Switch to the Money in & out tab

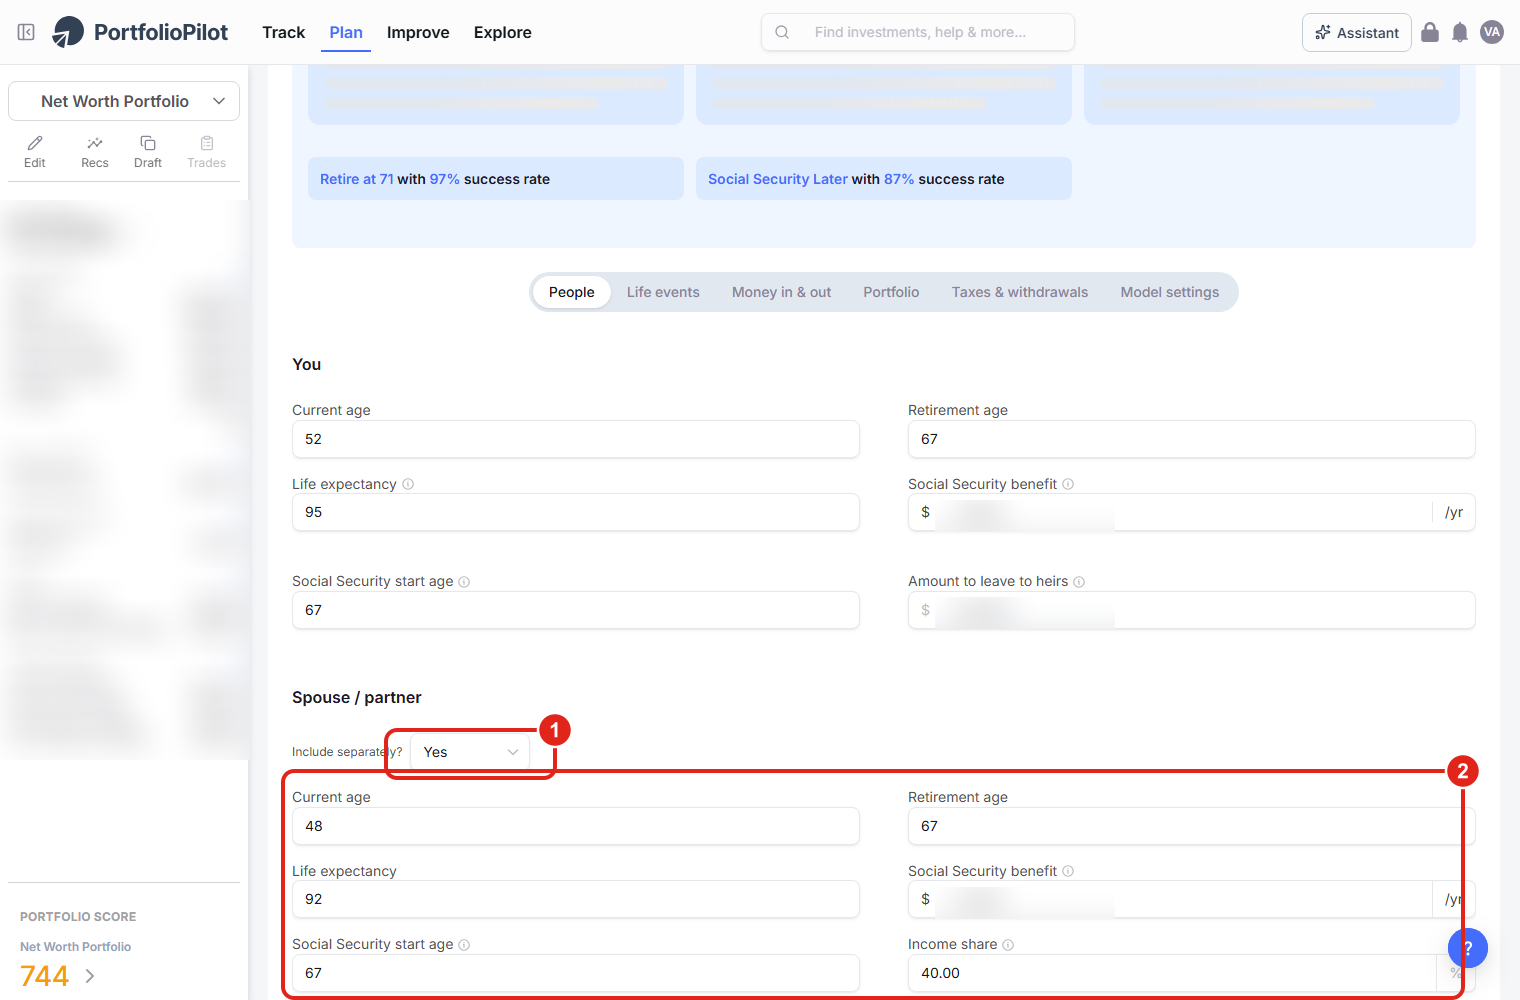(x=781, y=292)
